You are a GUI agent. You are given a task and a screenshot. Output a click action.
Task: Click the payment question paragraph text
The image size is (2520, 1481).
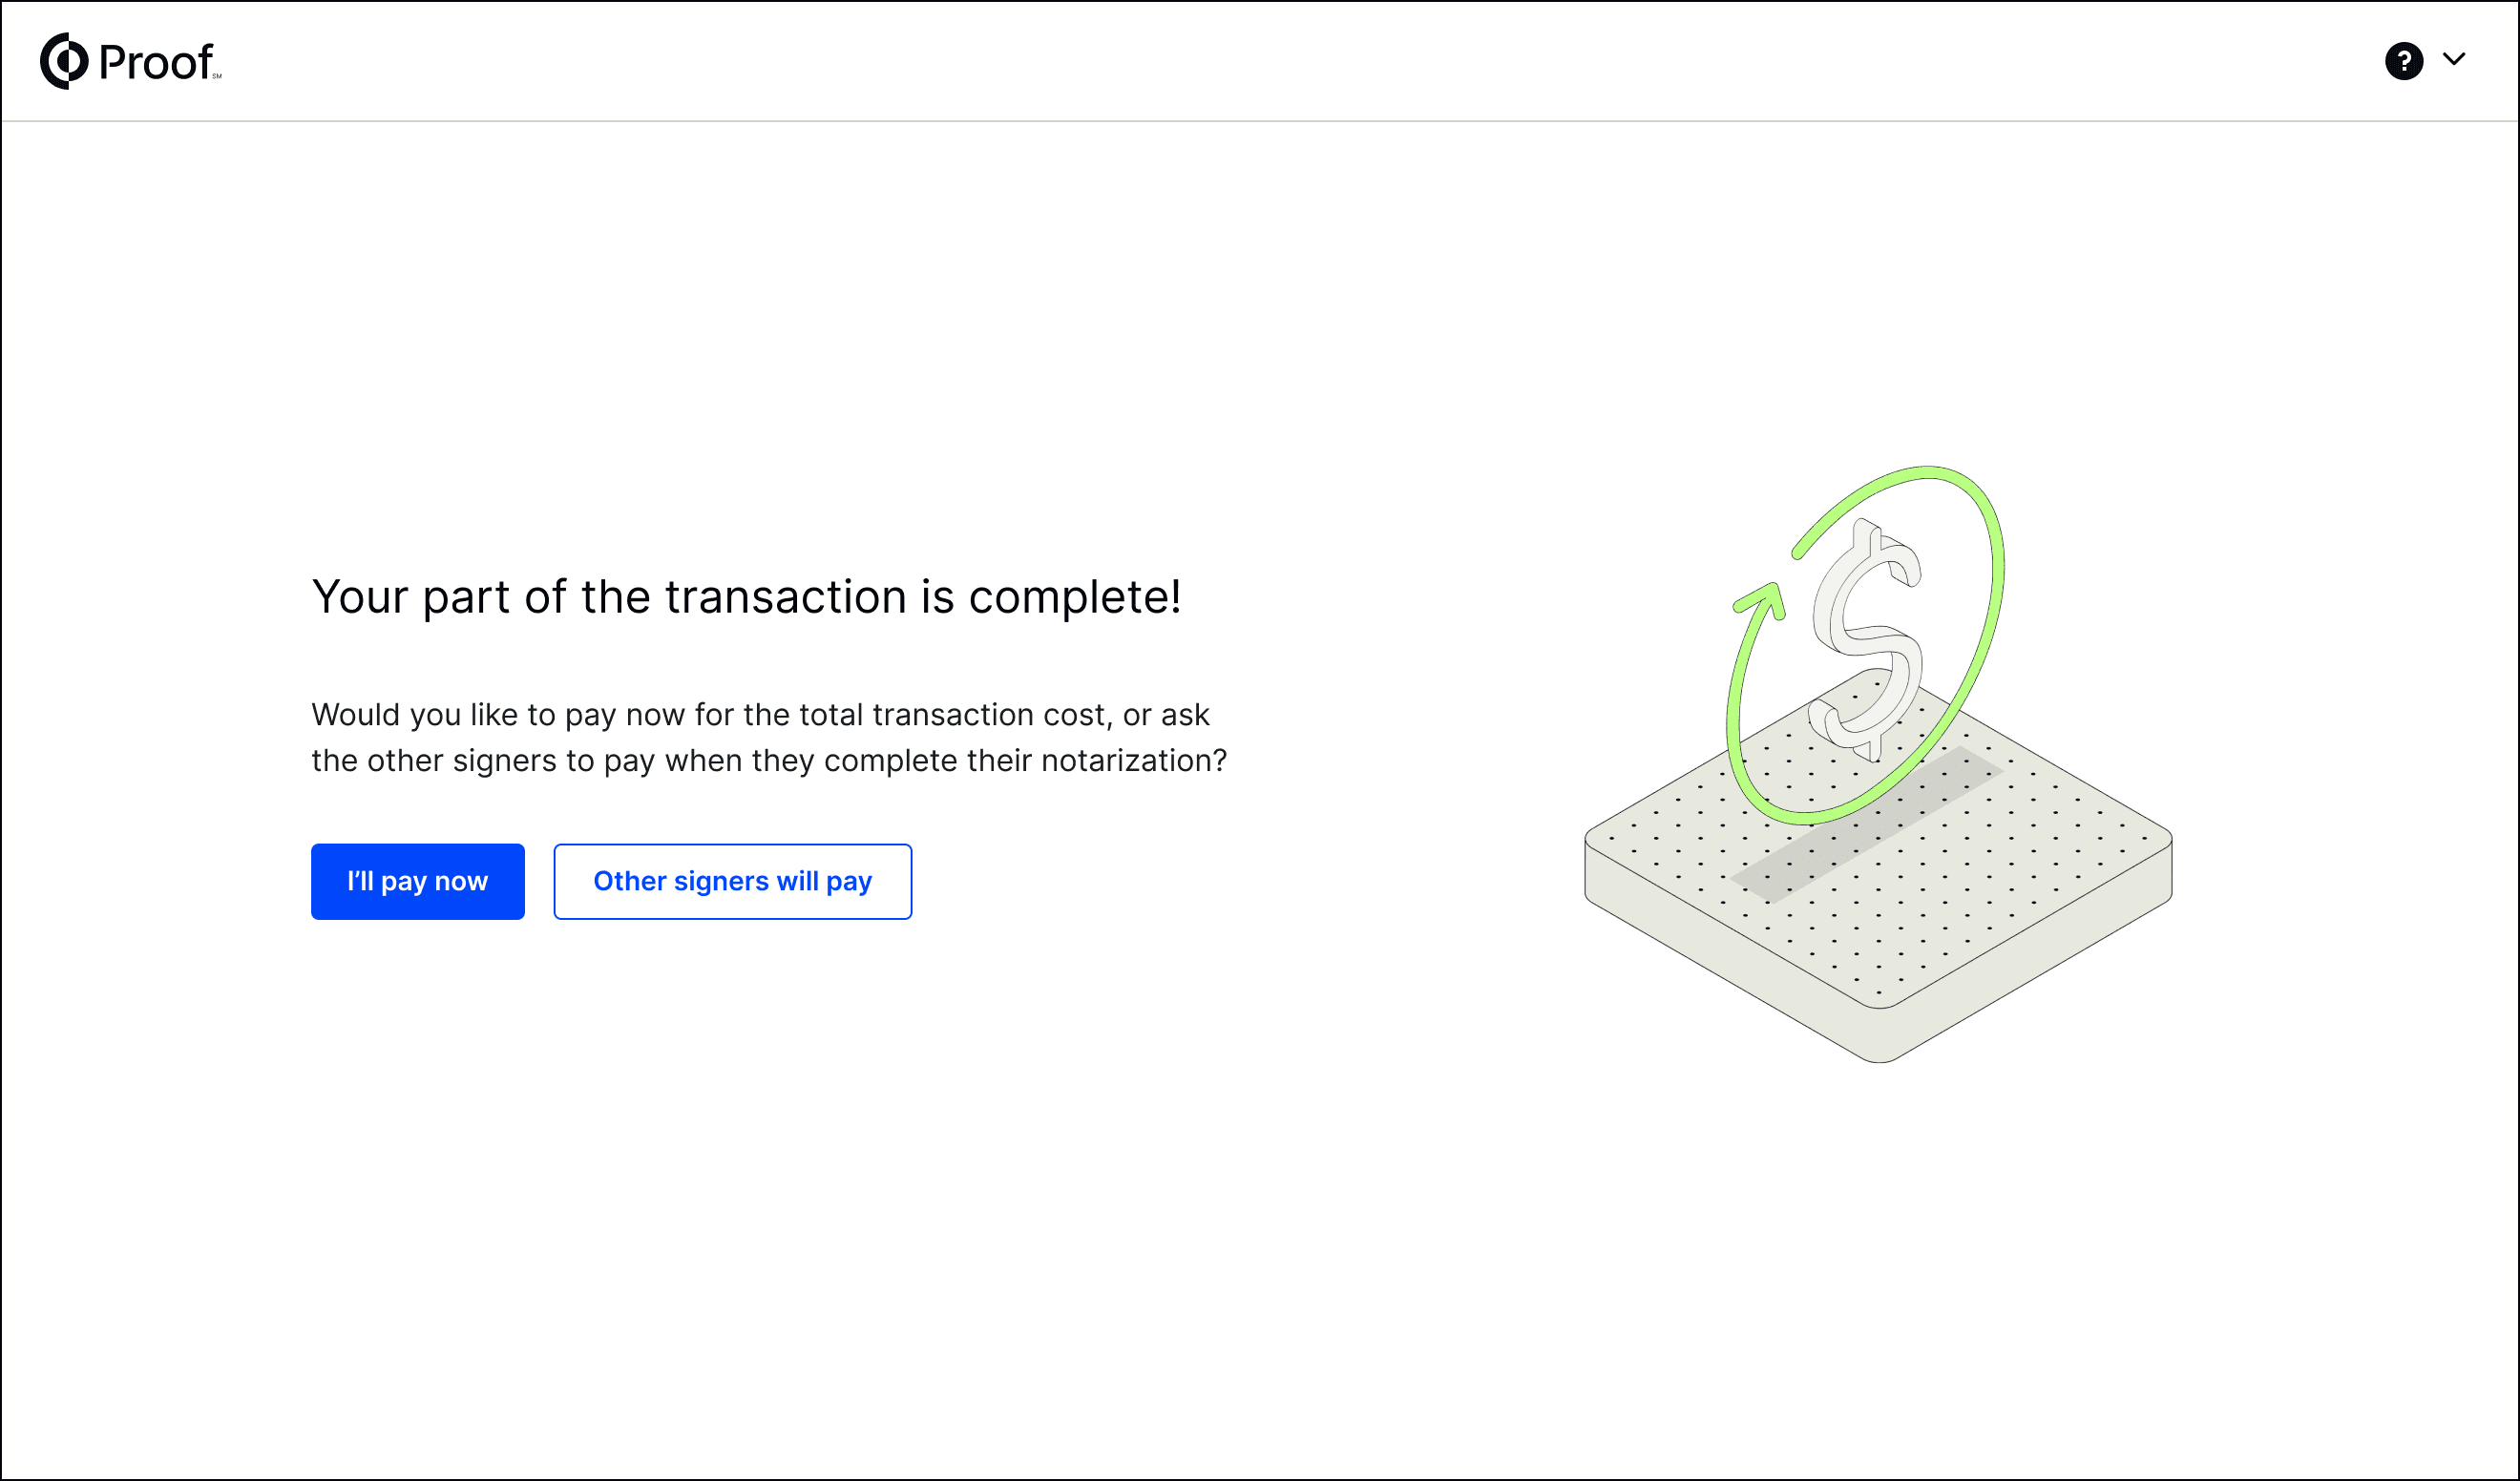(769, 737)
